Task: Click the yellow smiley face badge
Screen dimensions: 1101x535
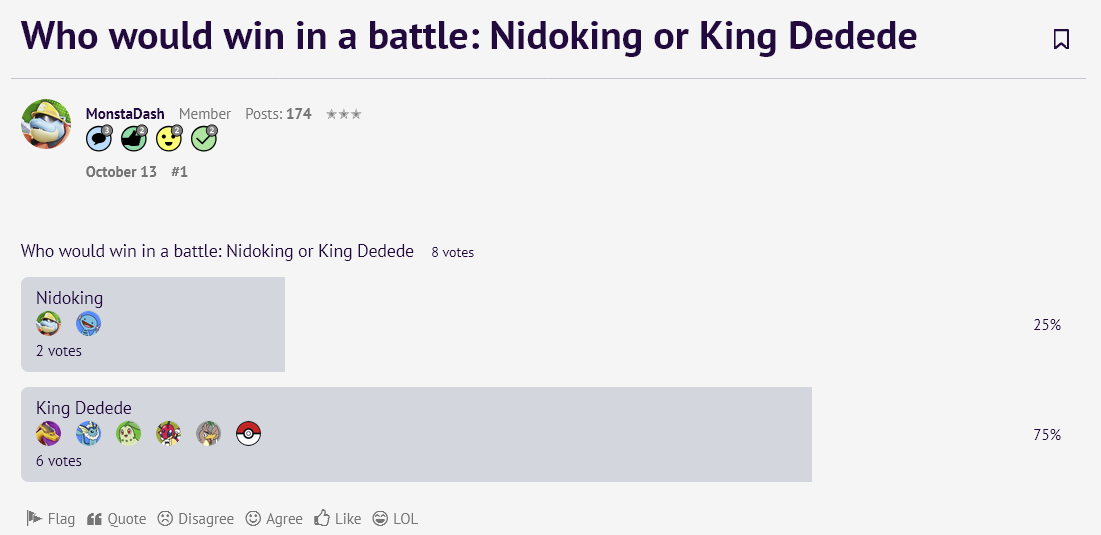Action: [168, 138]
